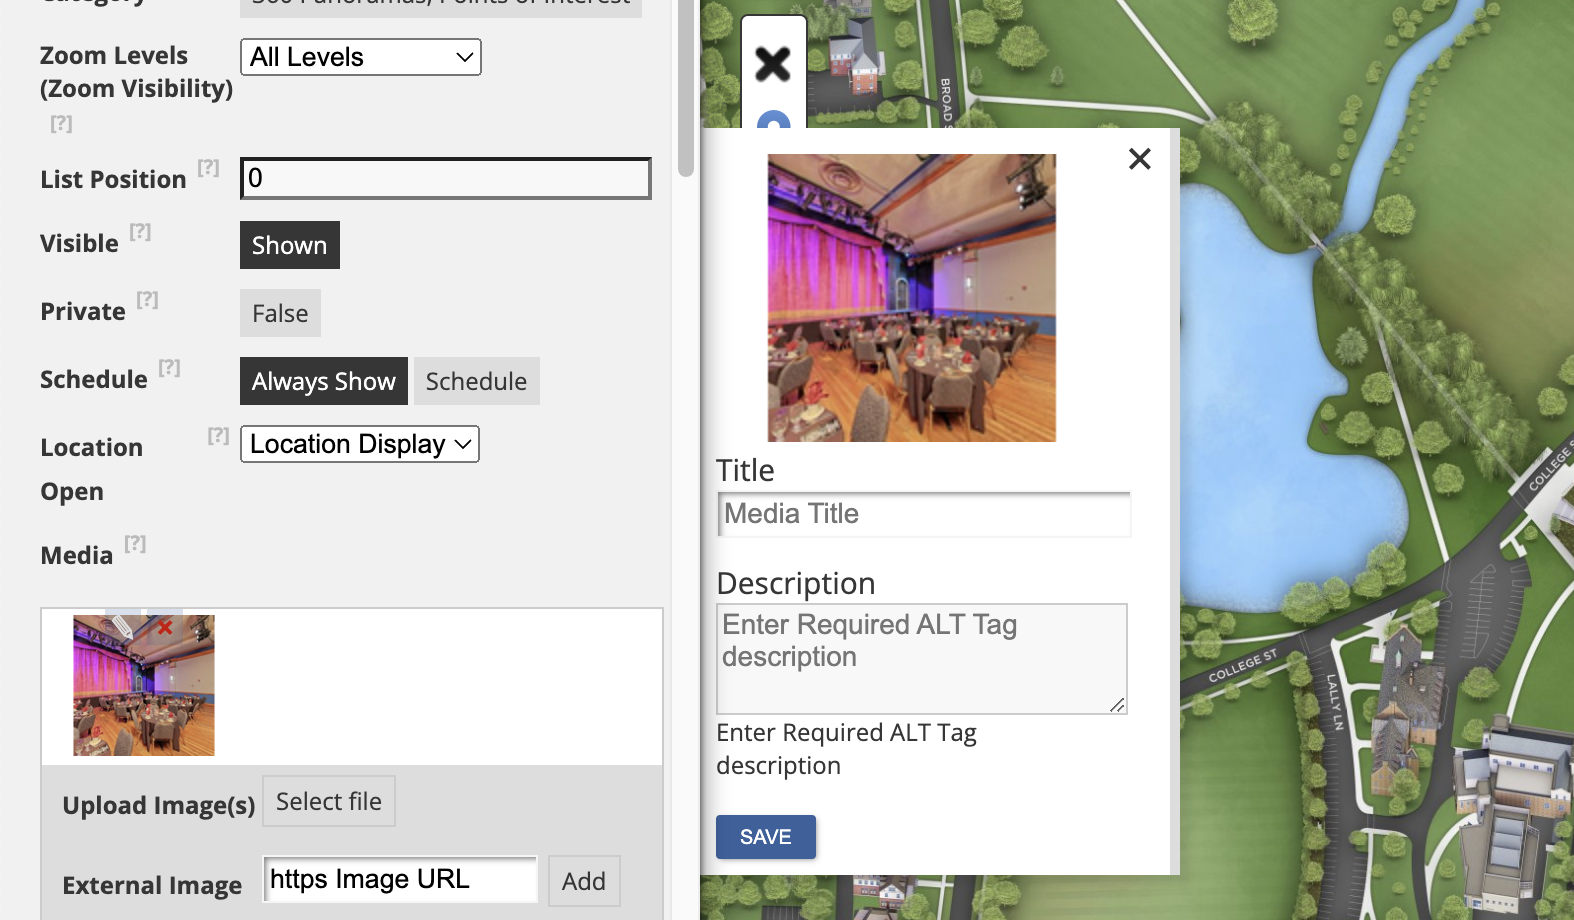Viewport: 1574px width, 920px height.
Task: Select the Always Show schedule option
Action: (323, 381)
